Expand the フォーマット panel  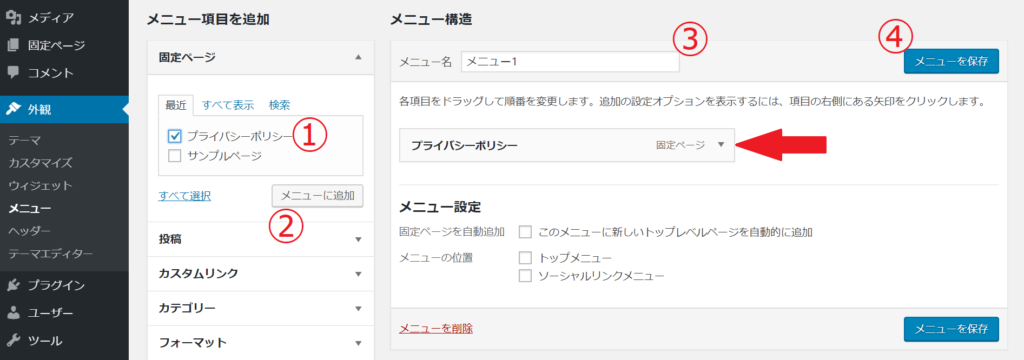pos(261,342)
